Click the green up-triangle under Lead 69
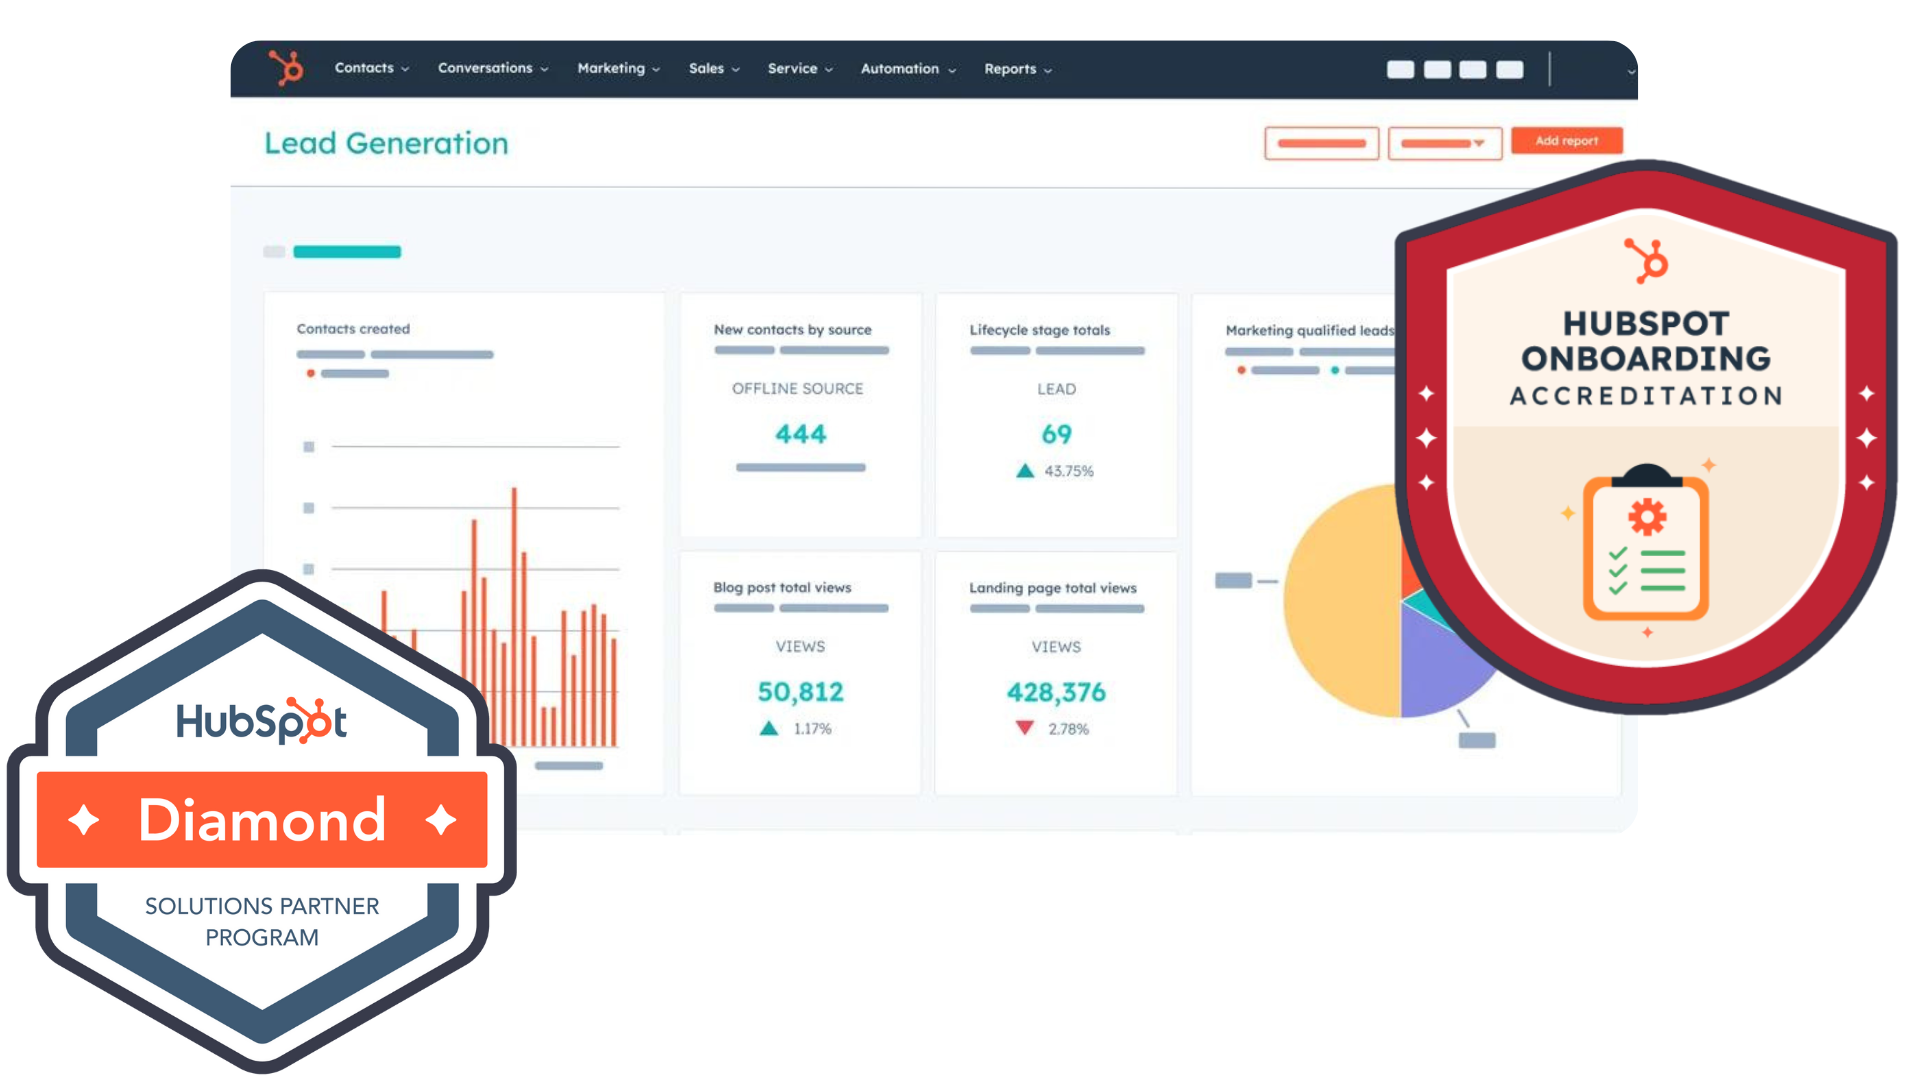 [x=1025, y=471]
